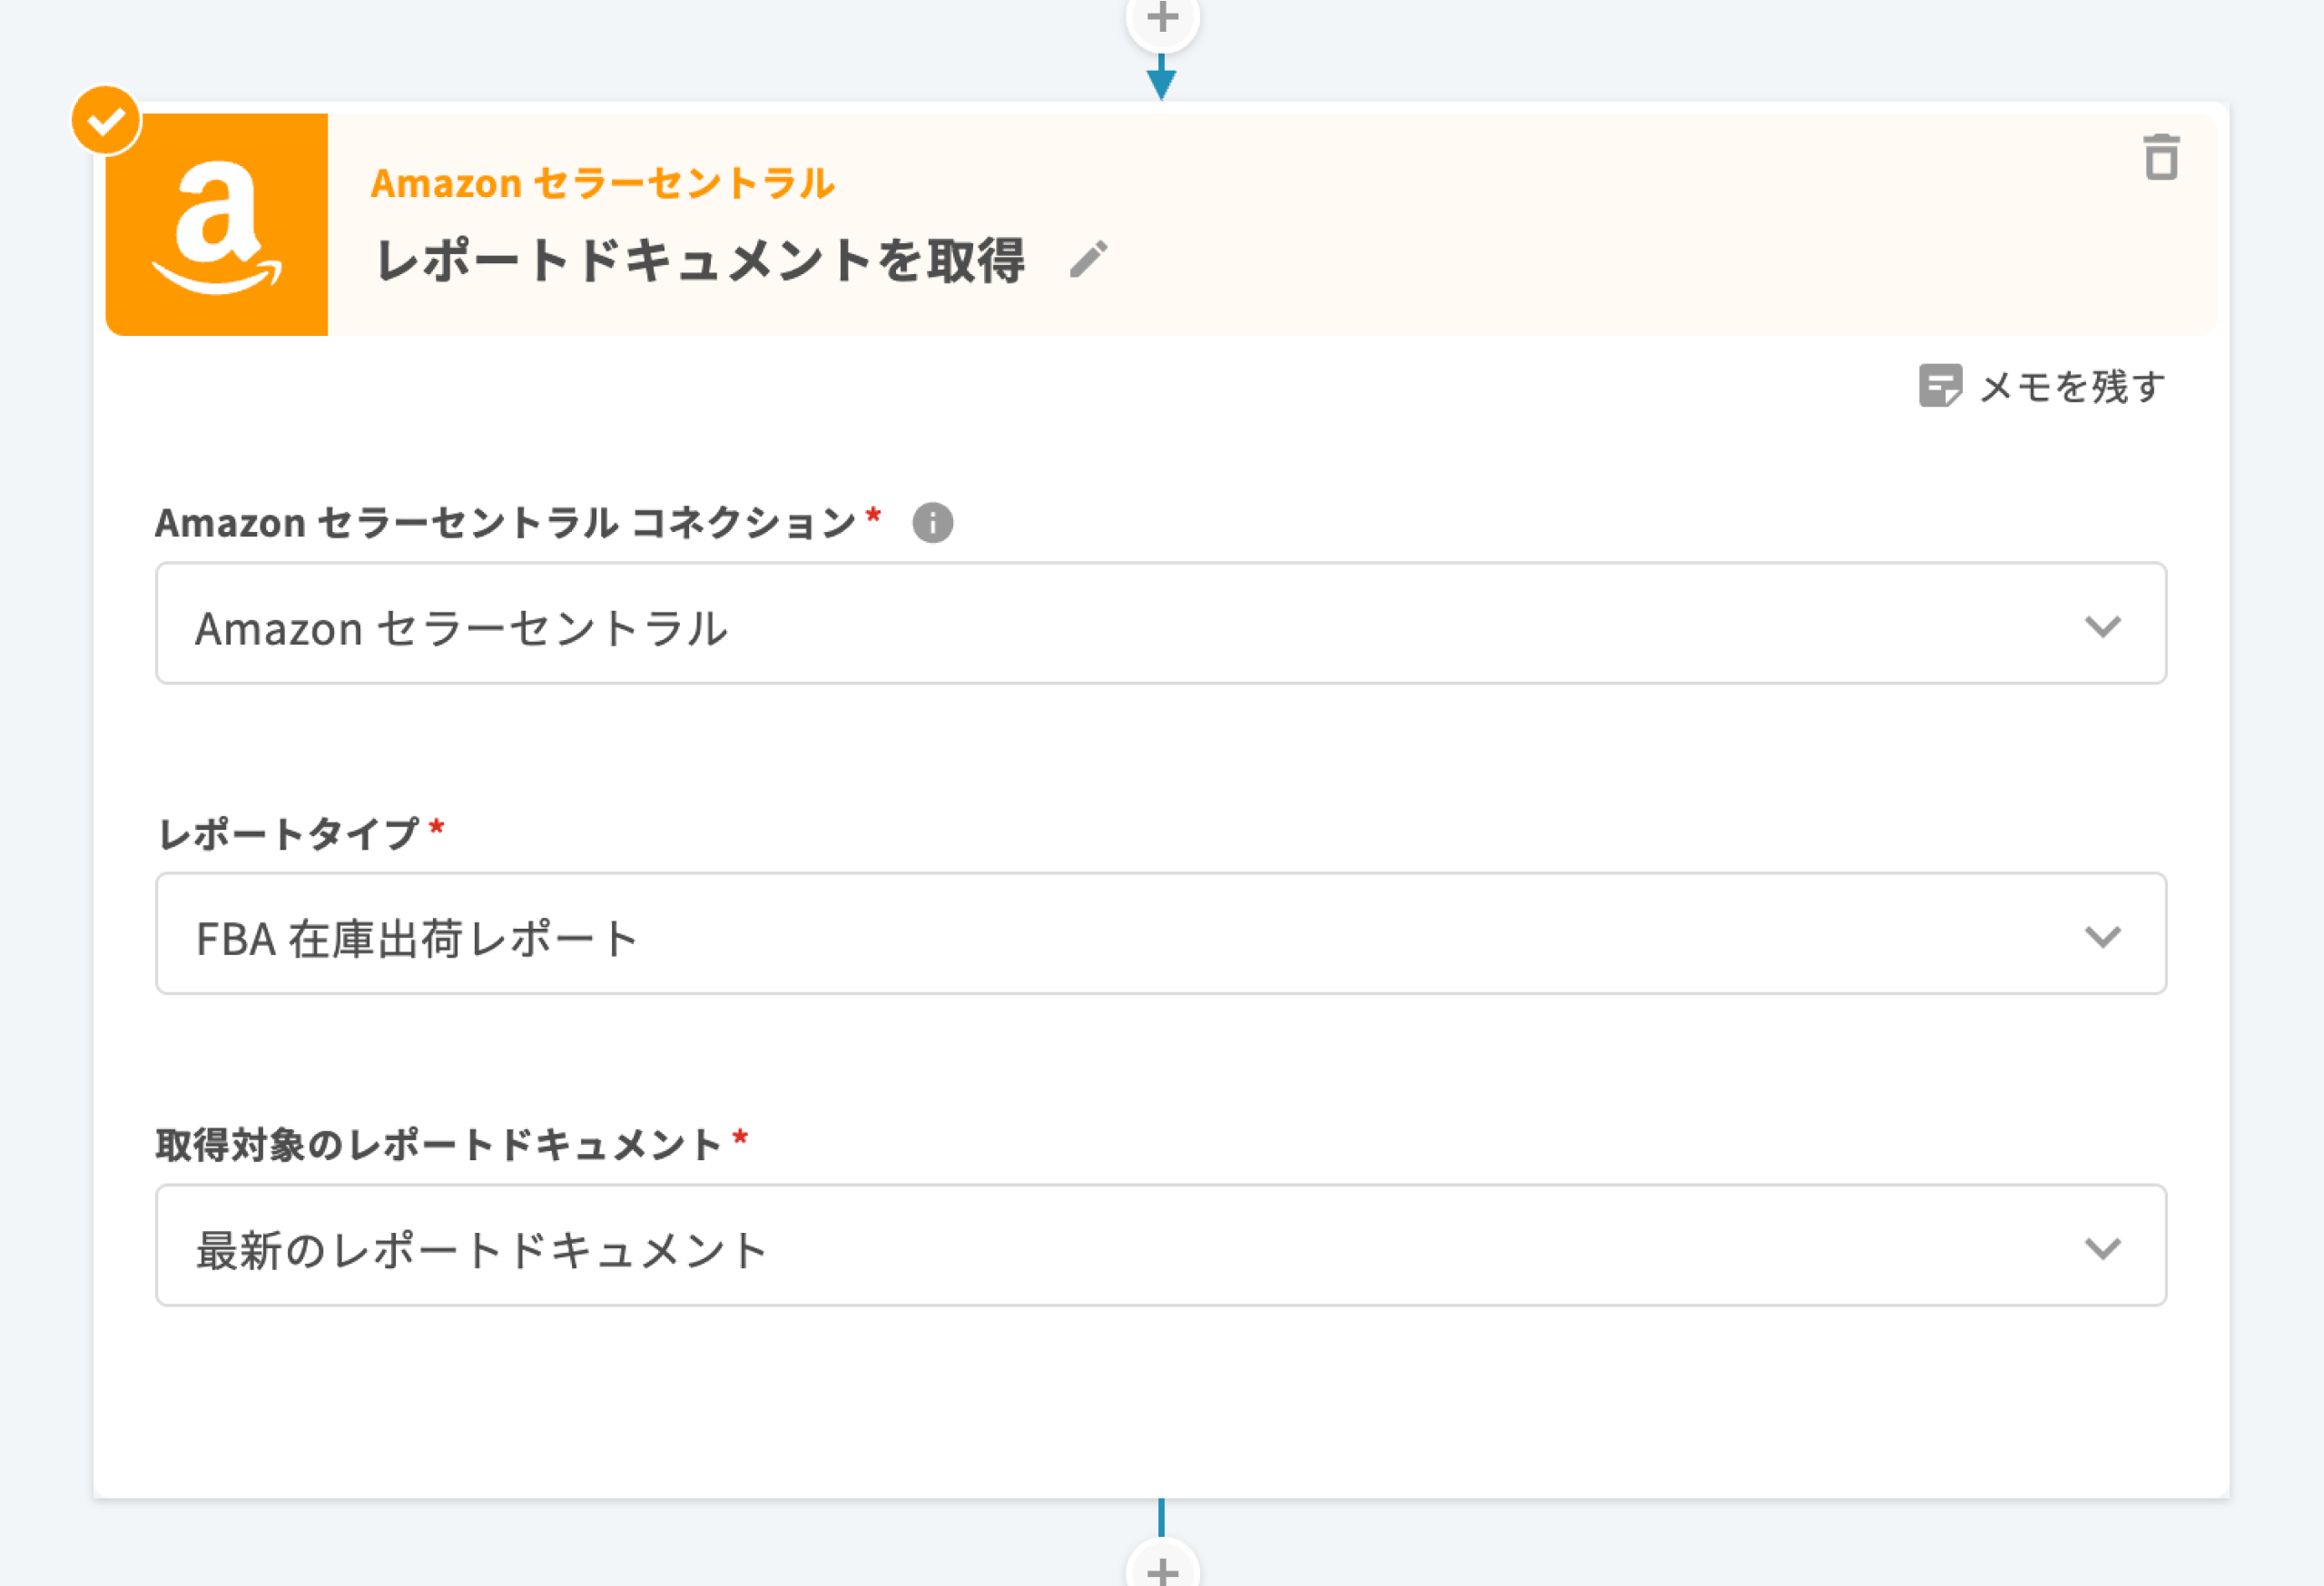
Task: Delete the step with the trash icon
Action: 2161,158
